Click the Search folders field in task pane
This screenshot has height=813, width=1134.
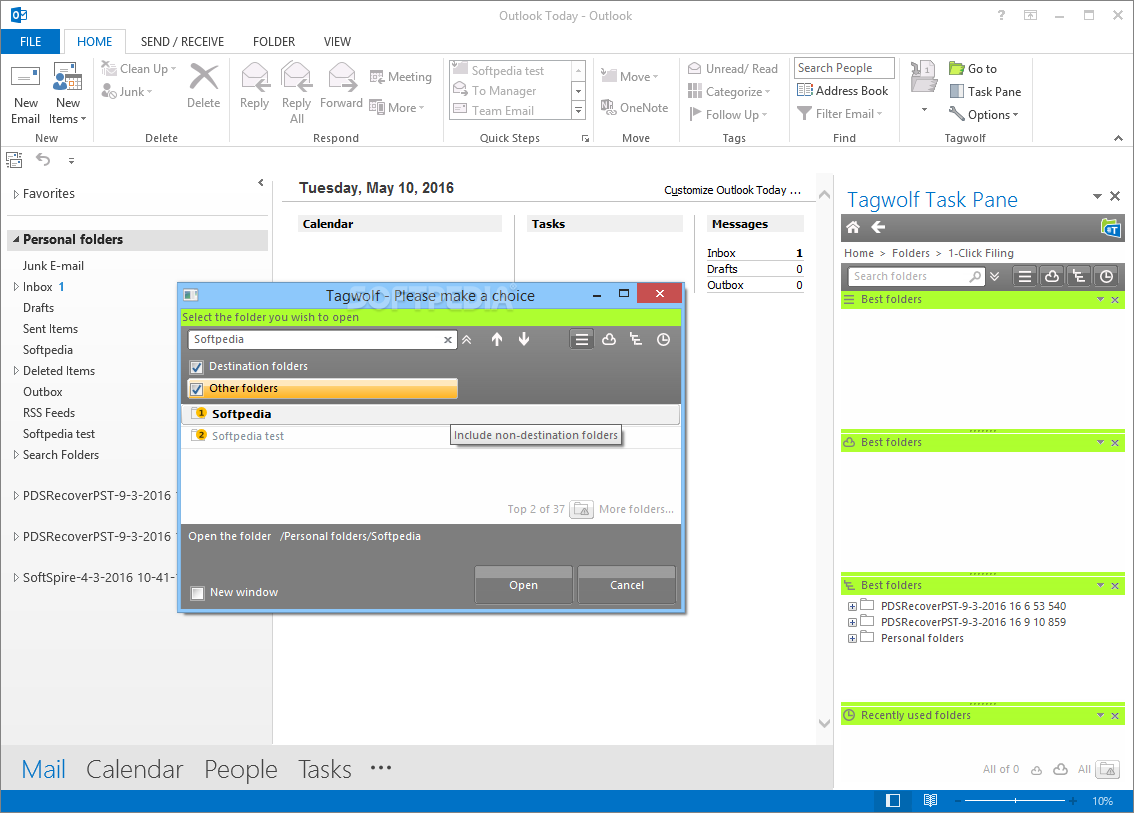916,276
